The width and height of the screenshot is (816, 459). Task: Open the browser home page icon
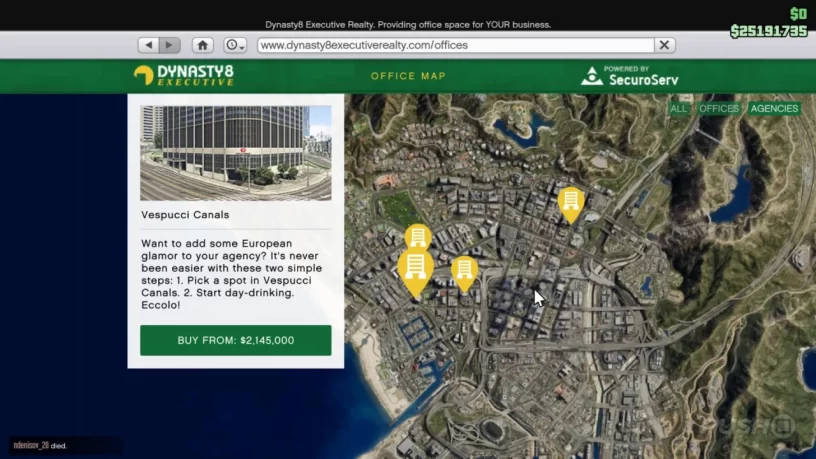tap(203, 45)
